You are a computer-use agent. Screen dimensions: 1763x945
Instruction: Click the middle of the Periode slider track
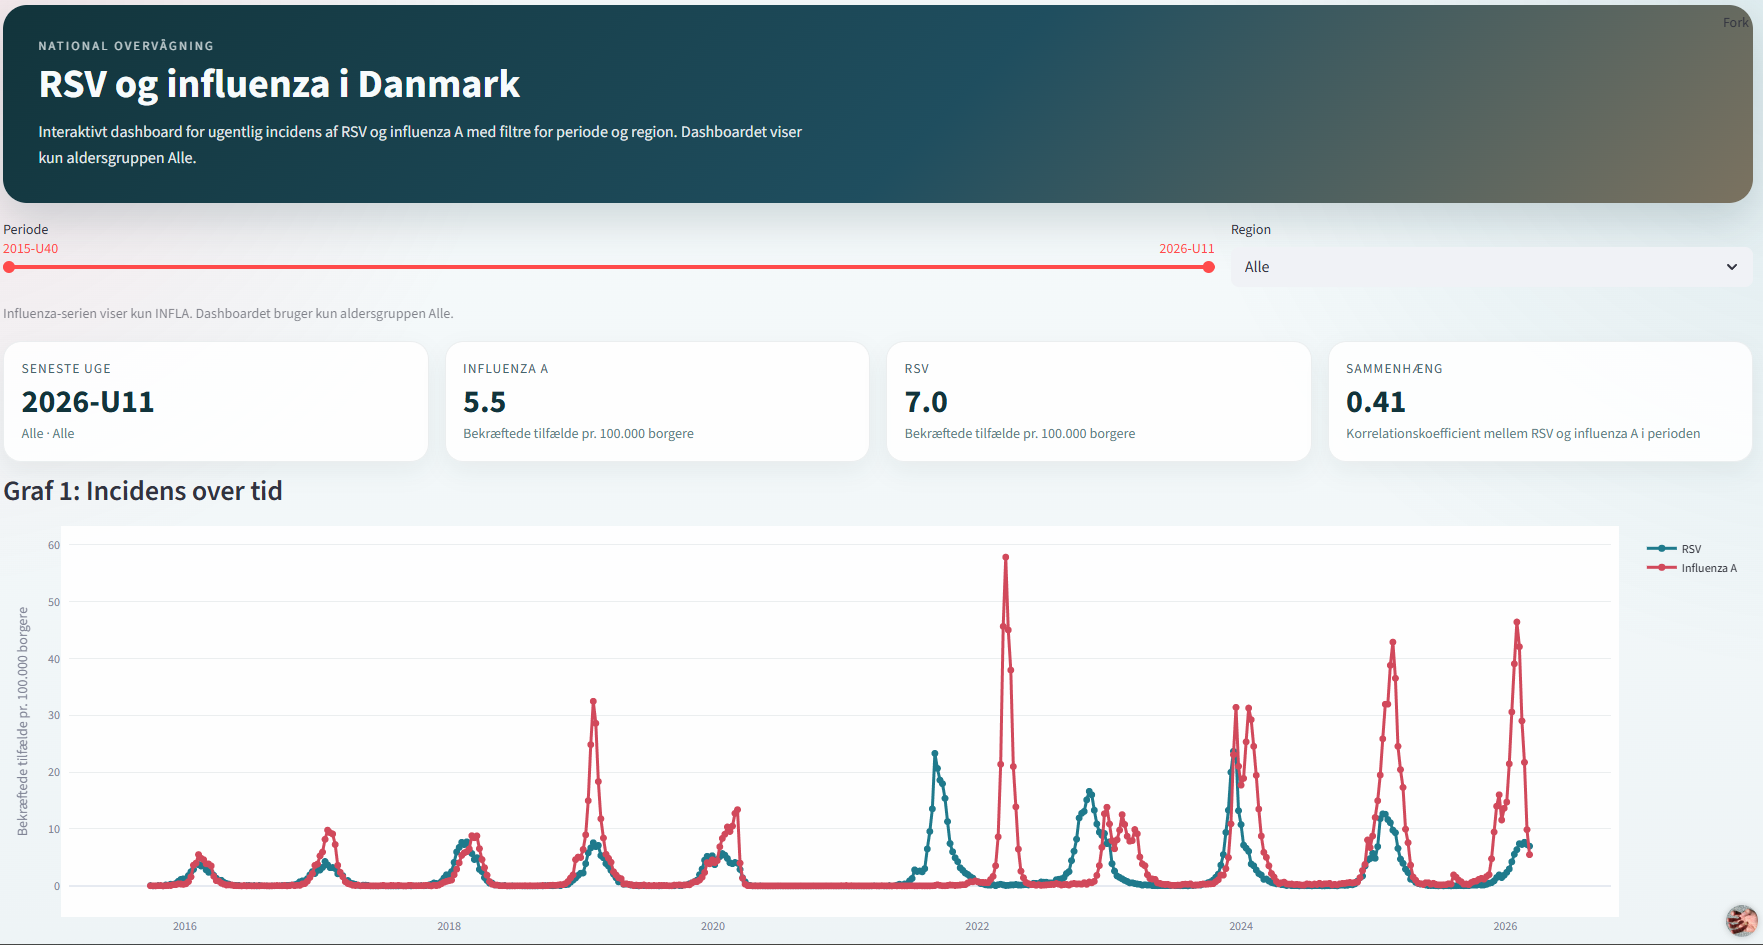click(x=609, y=267)
